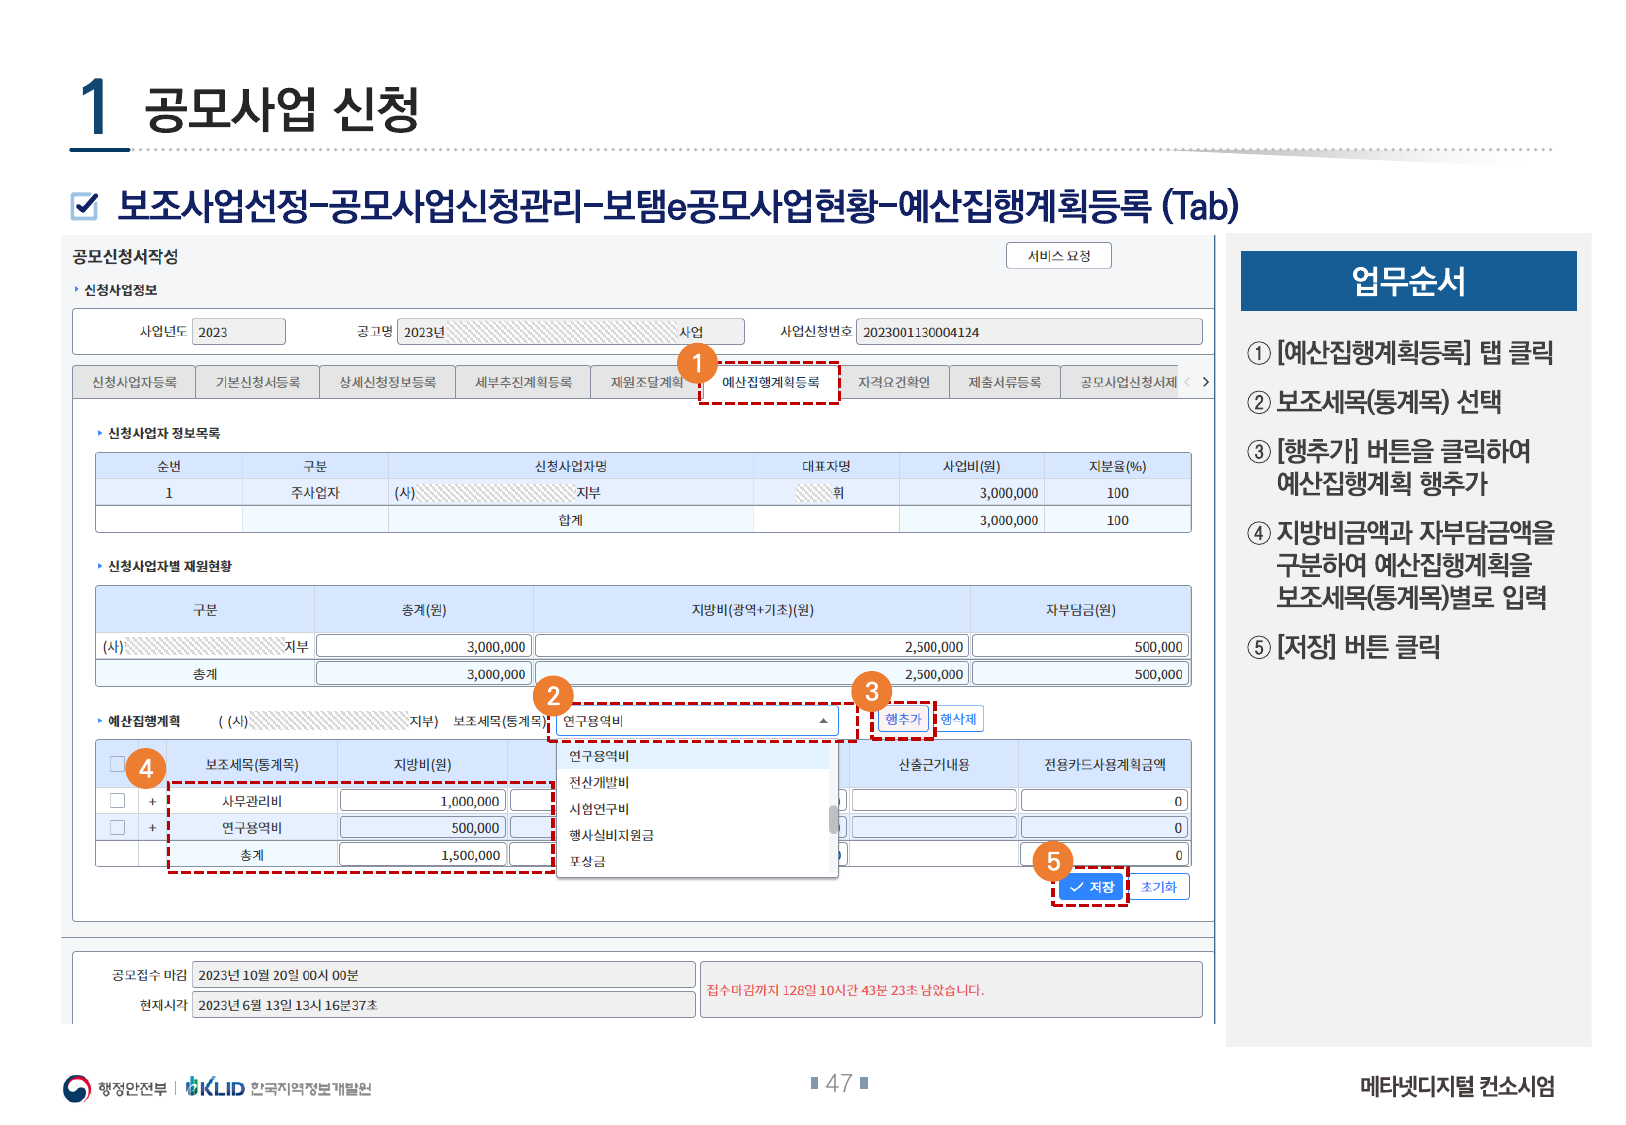Viewport: 1626px width, 1125px height.
Task: Click the 사무관리비 지방비 amount field
Action: tap(422, 801)
